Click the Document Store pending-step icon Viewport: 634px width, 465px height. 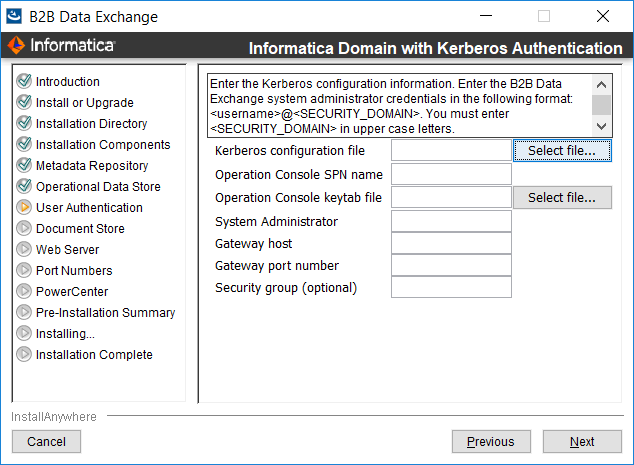point(24,228)
